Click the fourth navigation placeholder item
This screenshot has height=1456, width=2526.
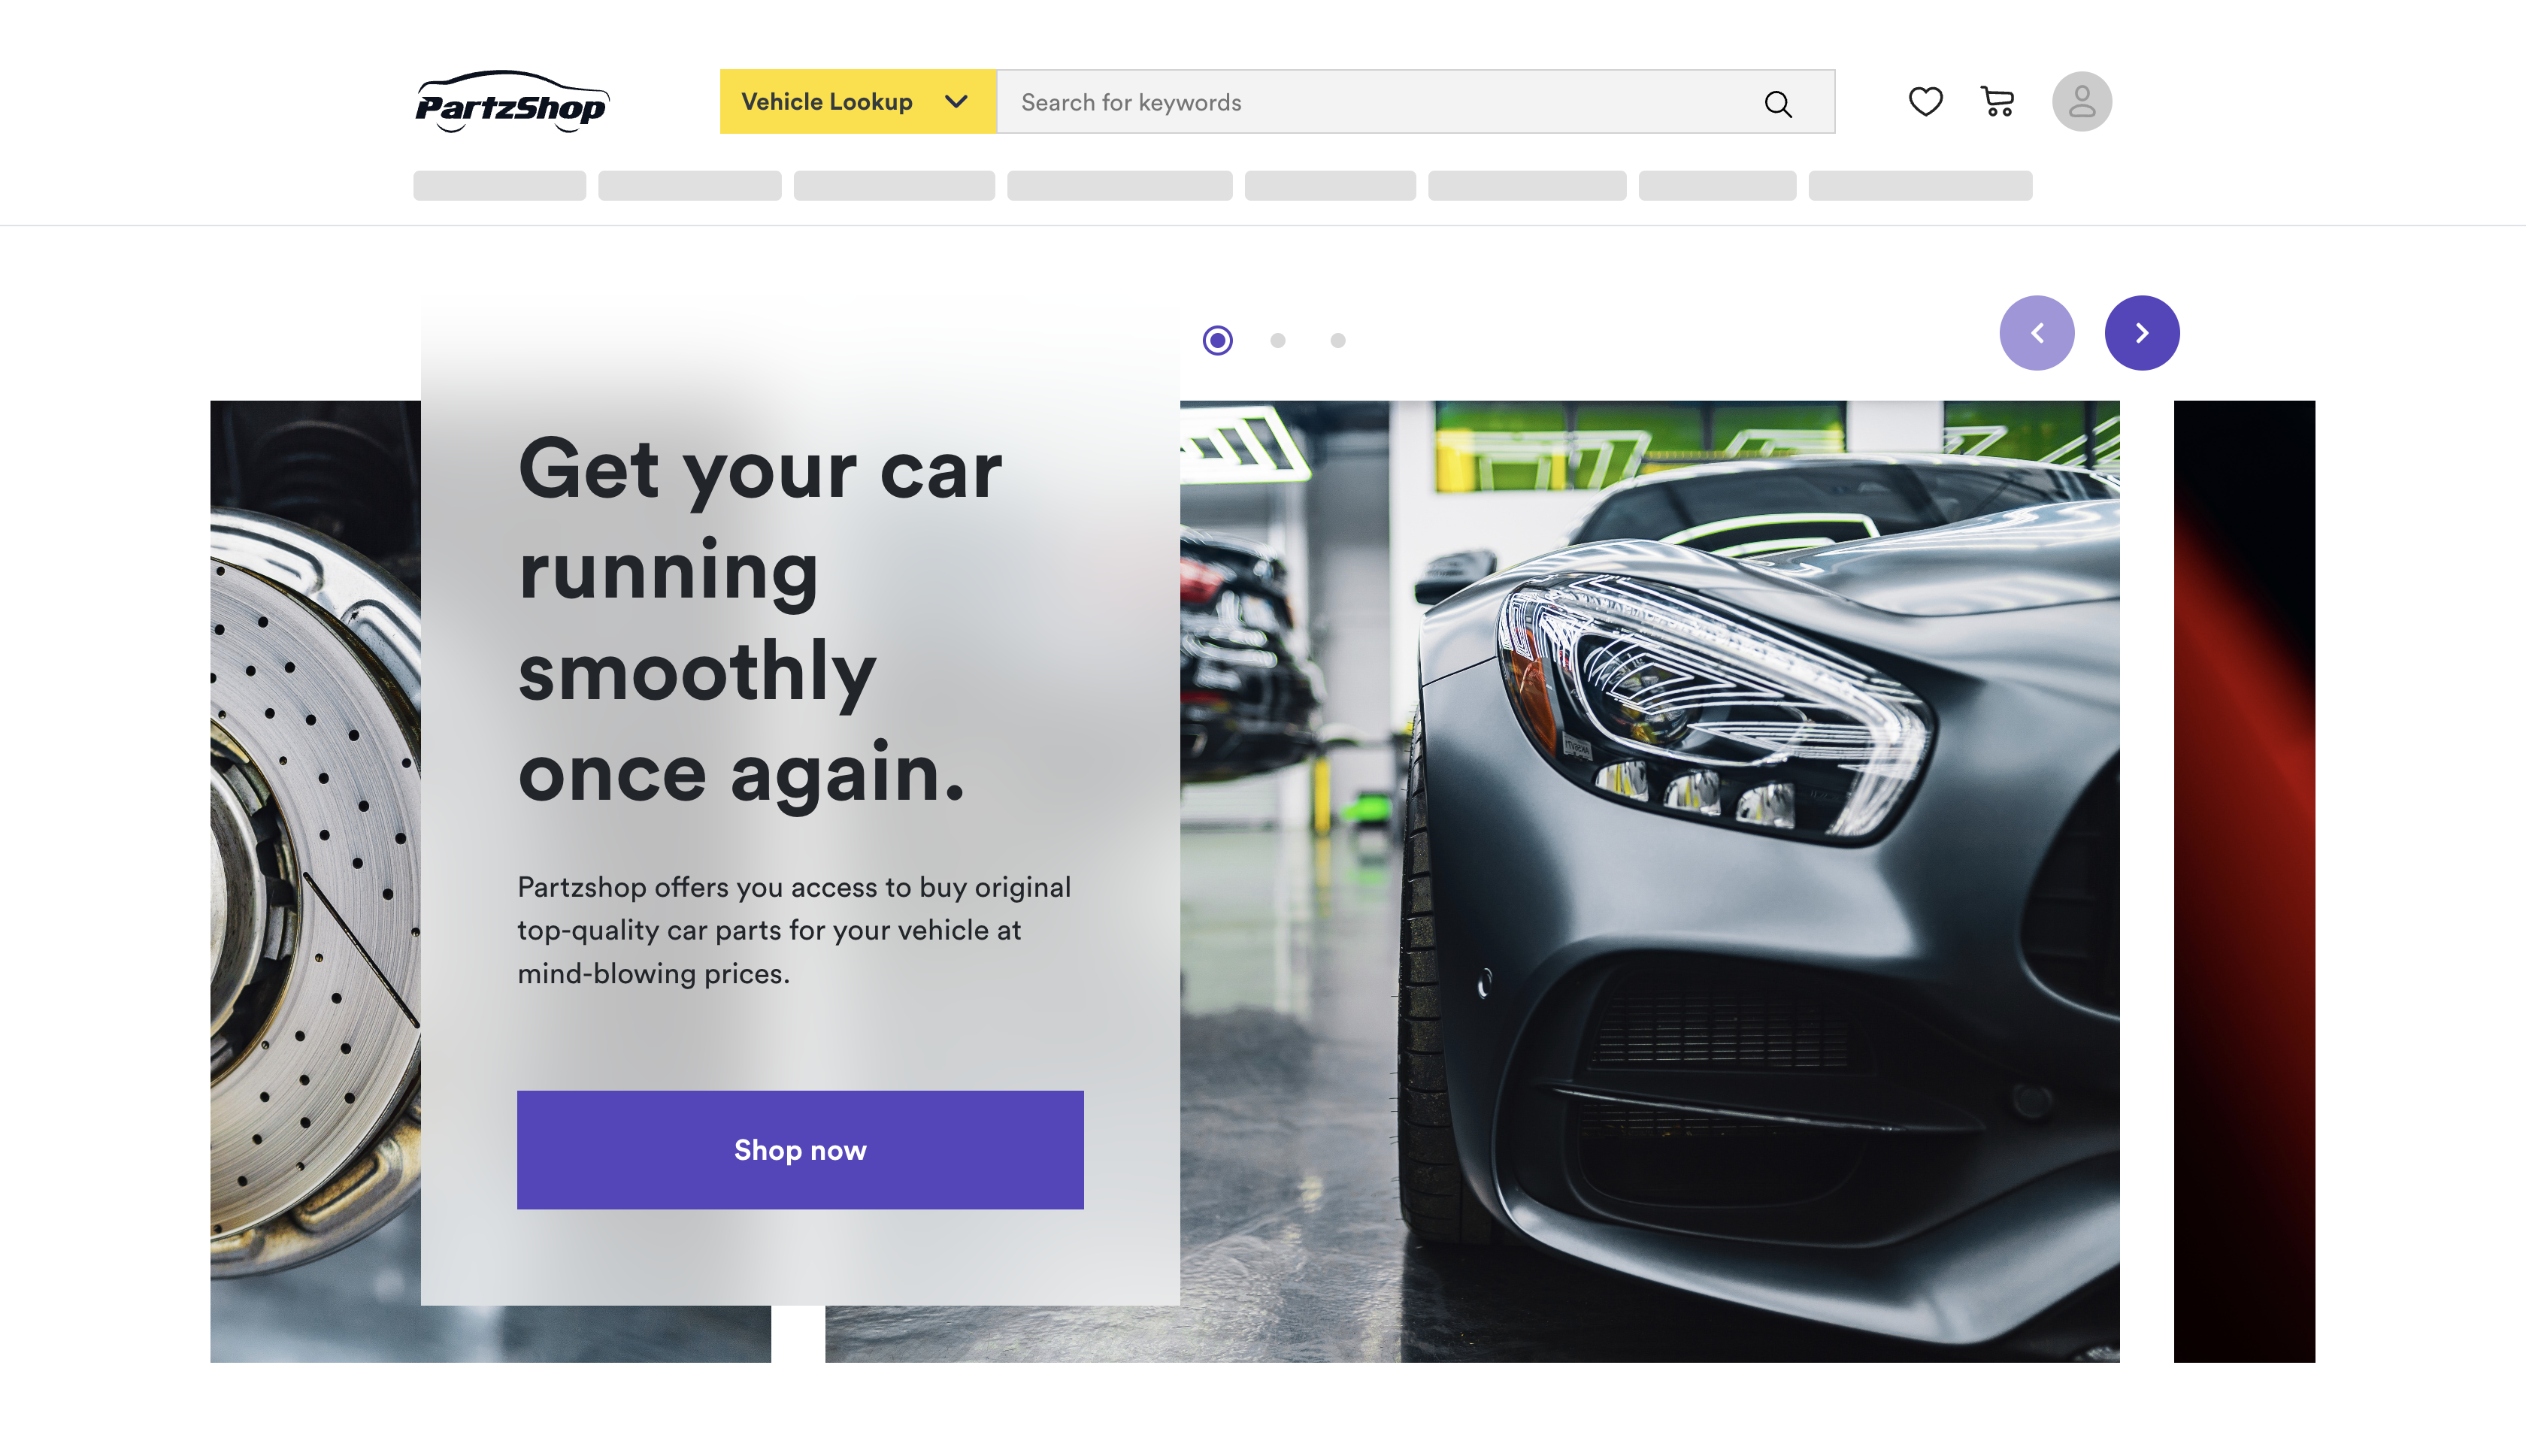pyautogui.click(x=1119, y=186)
